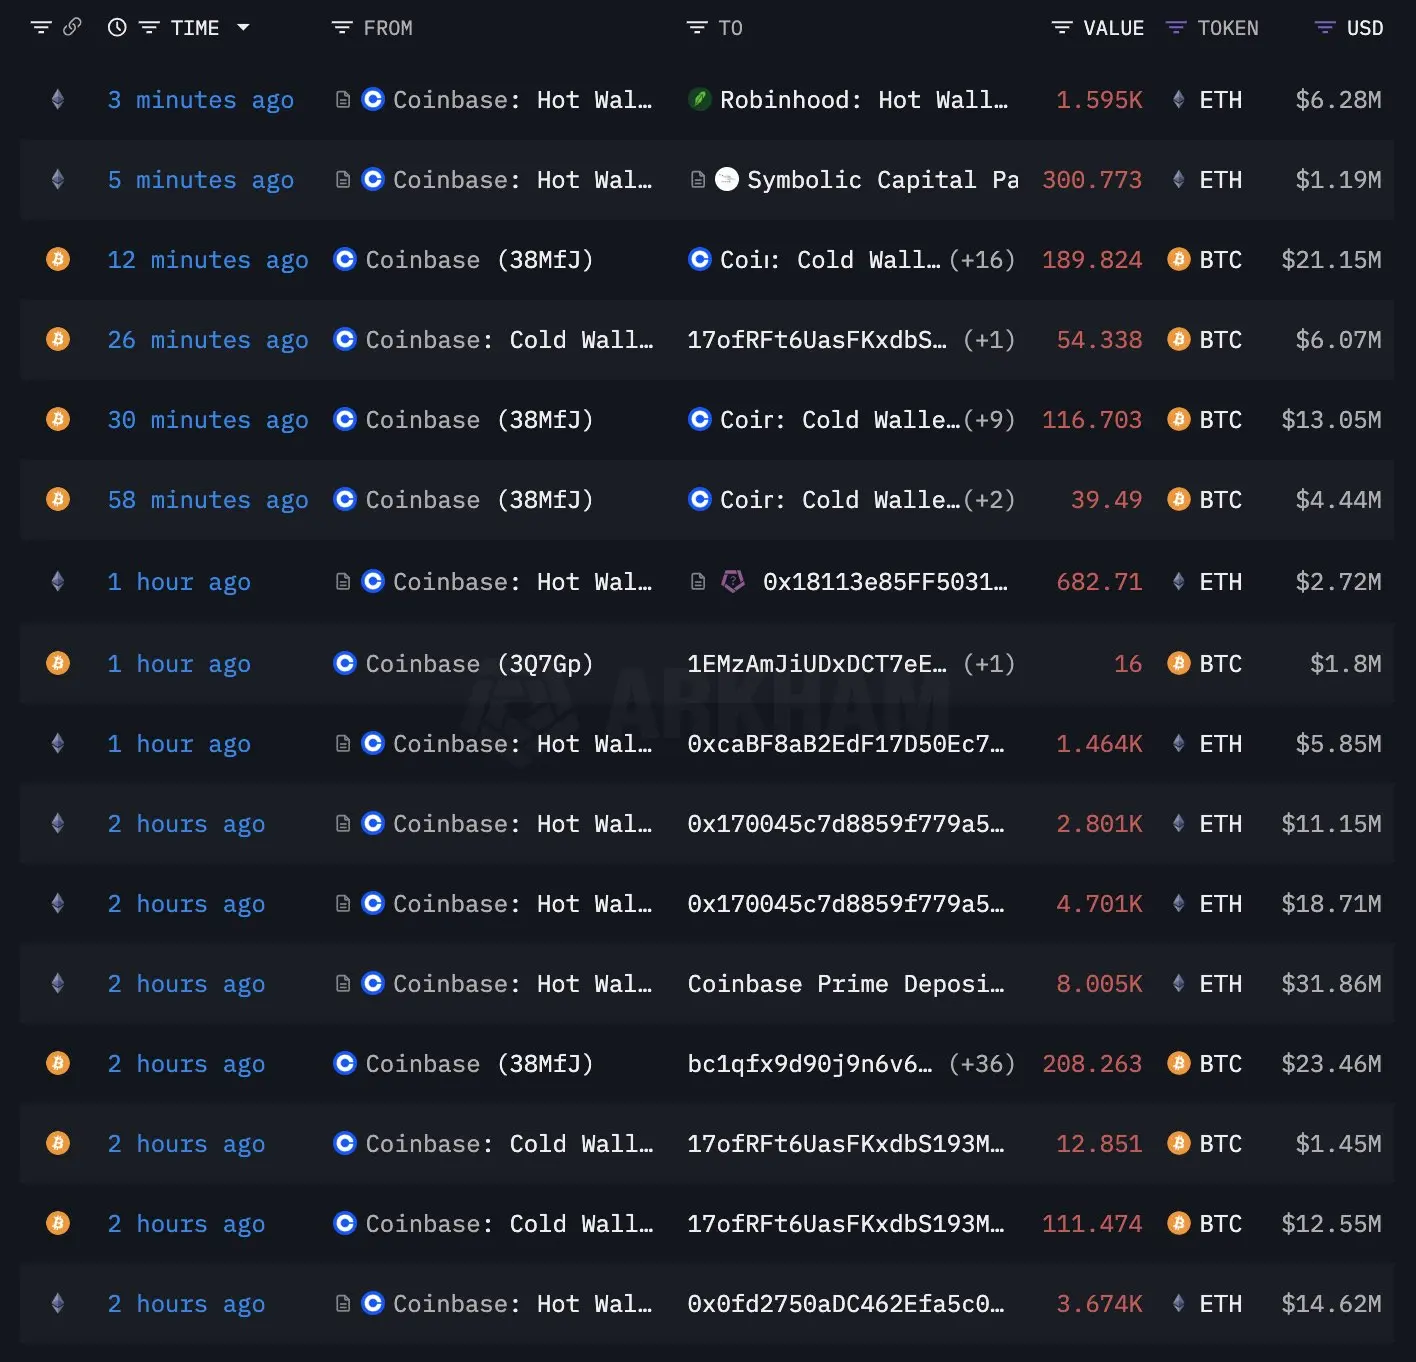Image resolution: width=1416 pixels, height=1362 pixels.
Task: Select the $12.55M USD amount
Action: point(1331,1224)
